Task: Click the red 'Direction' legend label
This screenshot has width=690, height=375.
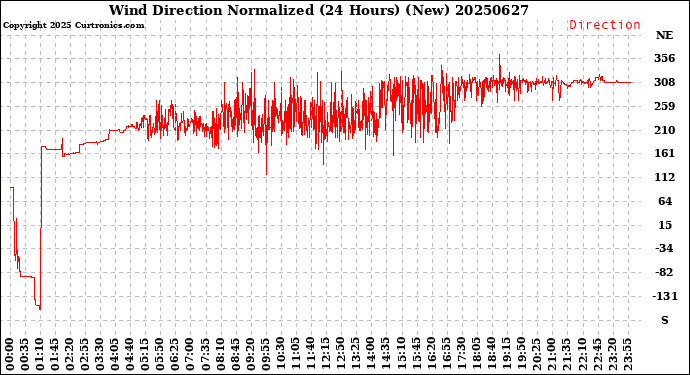Action: click(x=605, y=25)
